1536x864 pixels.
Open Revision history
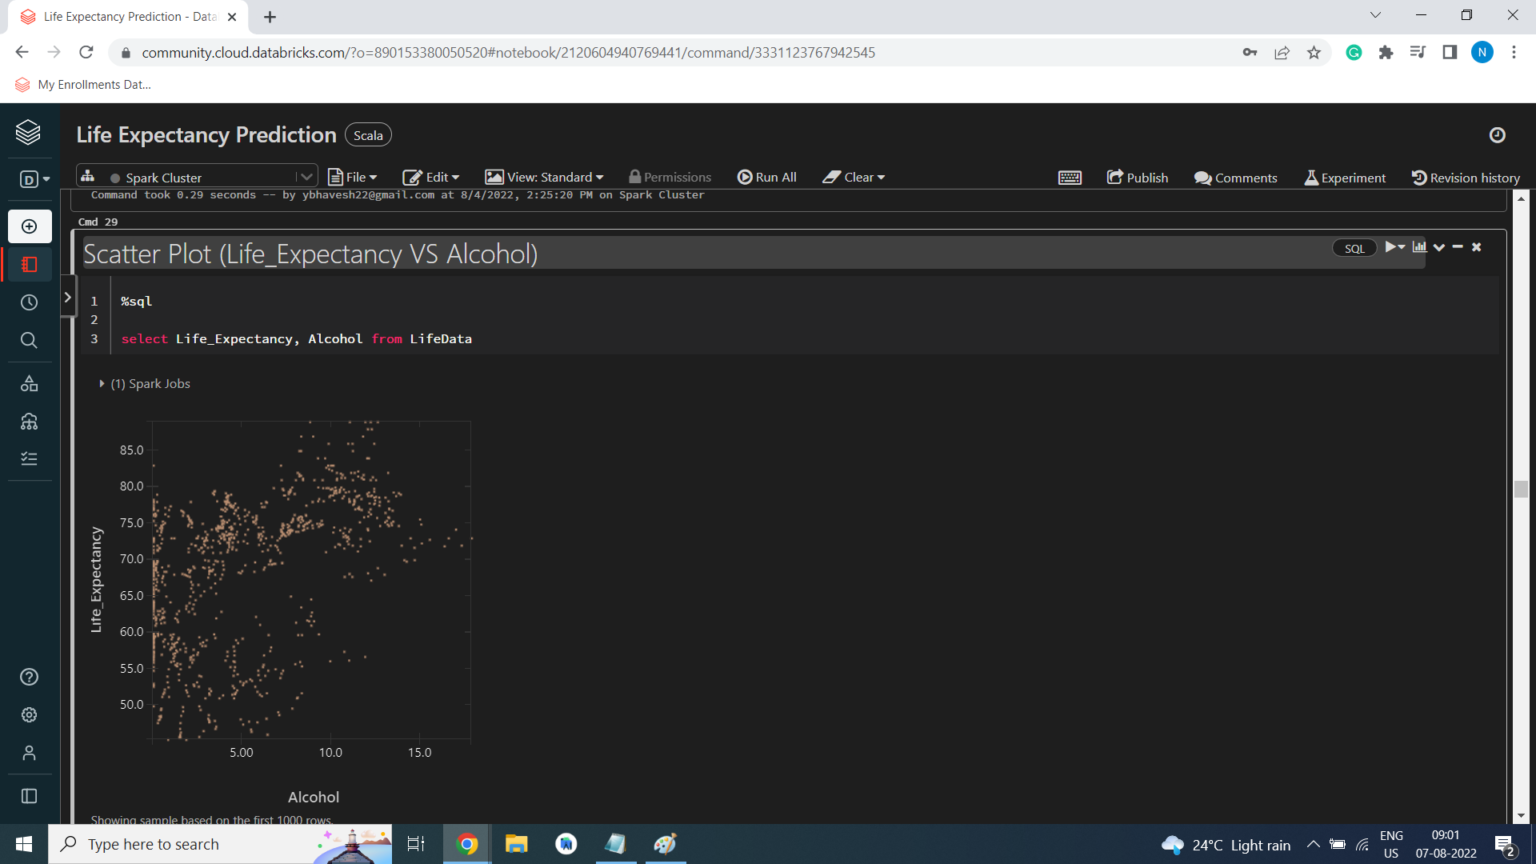point(1465,177)
